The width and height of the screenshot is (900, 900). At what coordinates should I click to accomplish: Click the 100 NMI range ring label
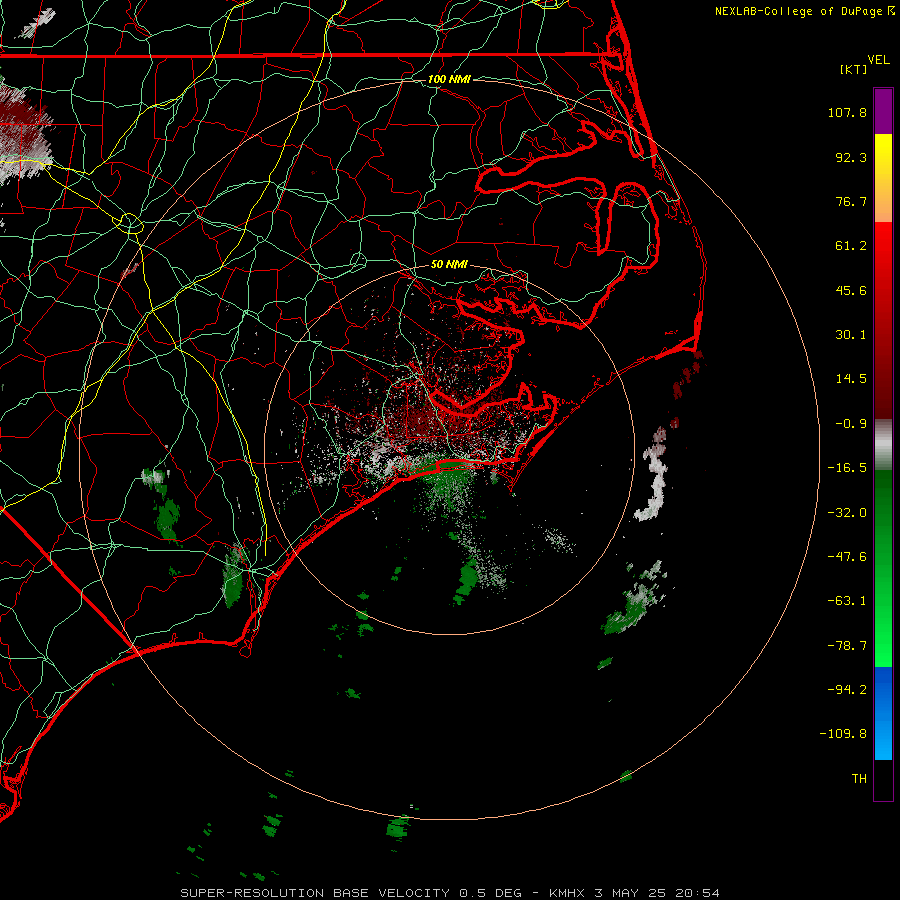pos(449,79)
